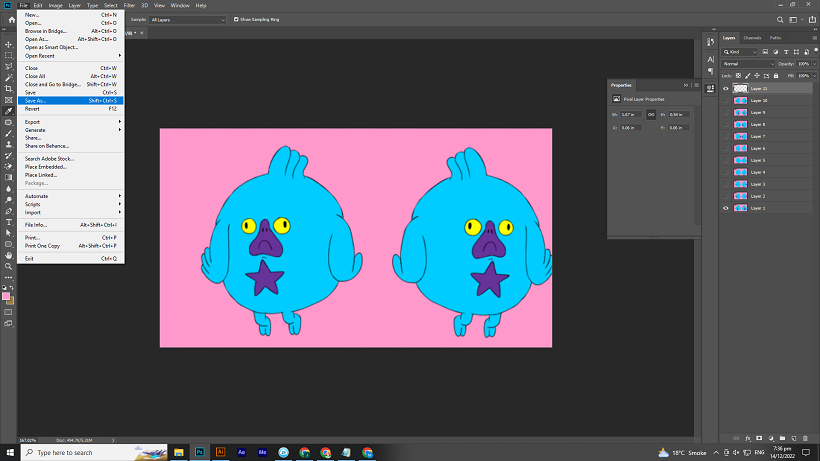Screen dimensions: 820x461
Task: Open the Filter menu in menu bar
Action: pos(129,5)
